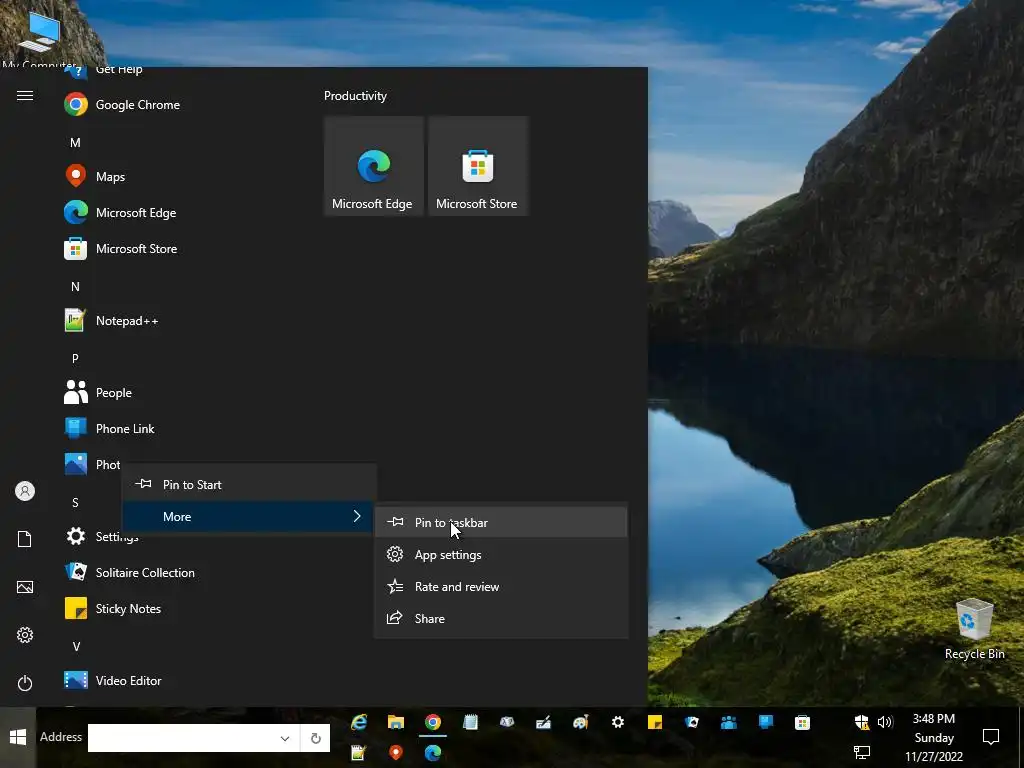Image resolution: width=1024 pixels, height=768 pixels.
Task: Open Google Chrome from the app list
Action: [122, 104]
